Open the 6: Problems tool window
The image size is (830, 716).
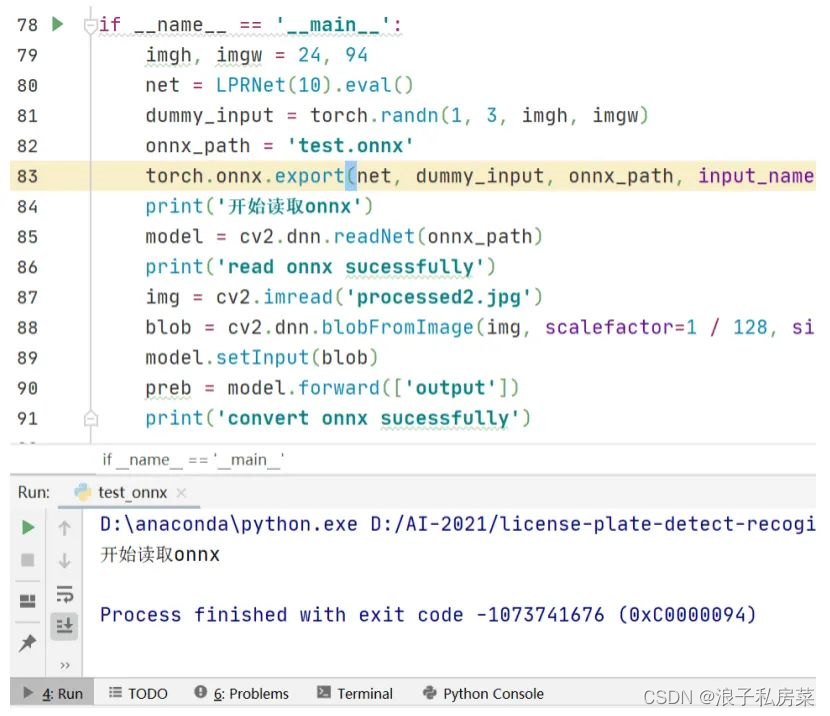[241, 693]
